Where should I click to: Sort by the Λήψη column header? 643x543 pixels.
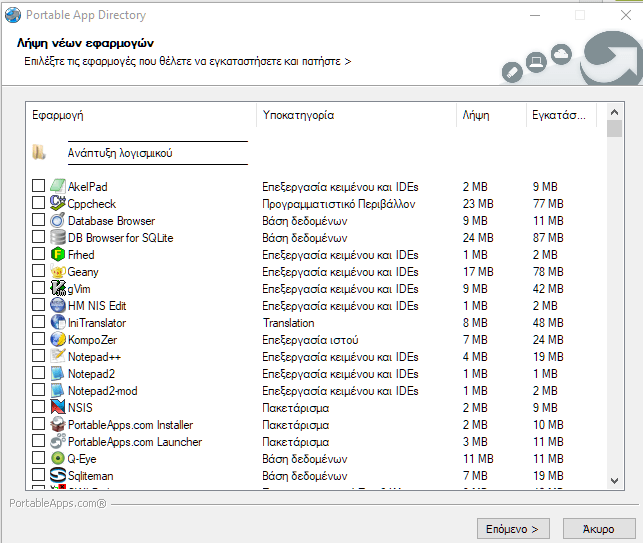[491, 115]
